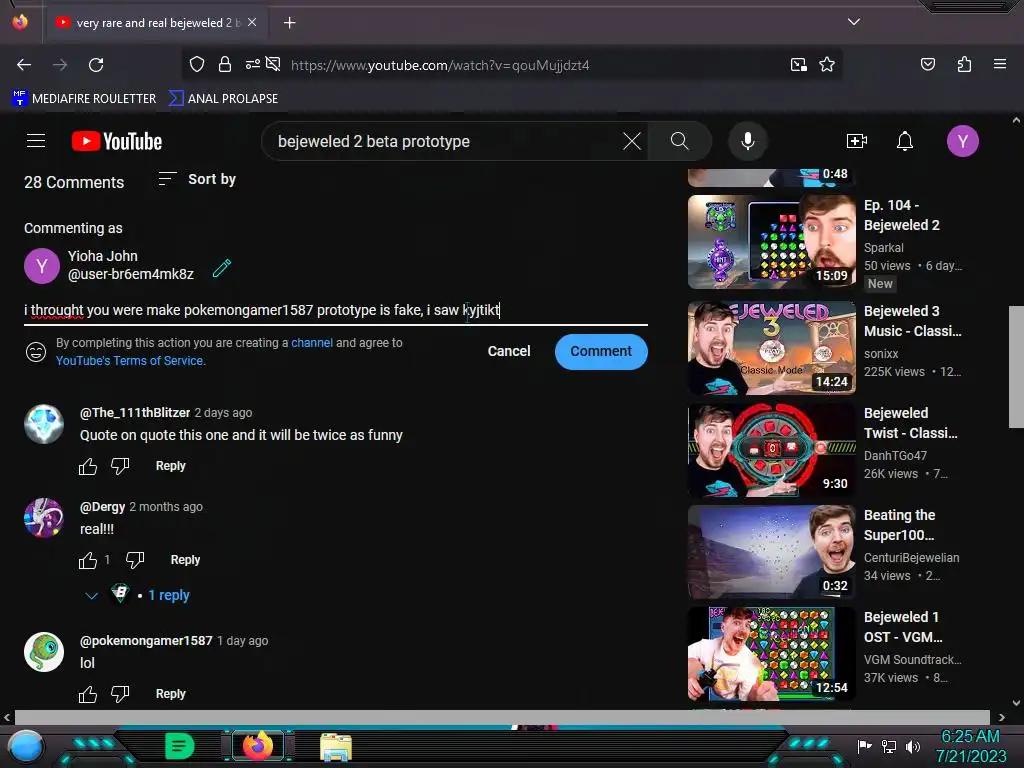Open the Windows Start orb
This screenshot has height=768, width=1024.
tap(26, 747)
